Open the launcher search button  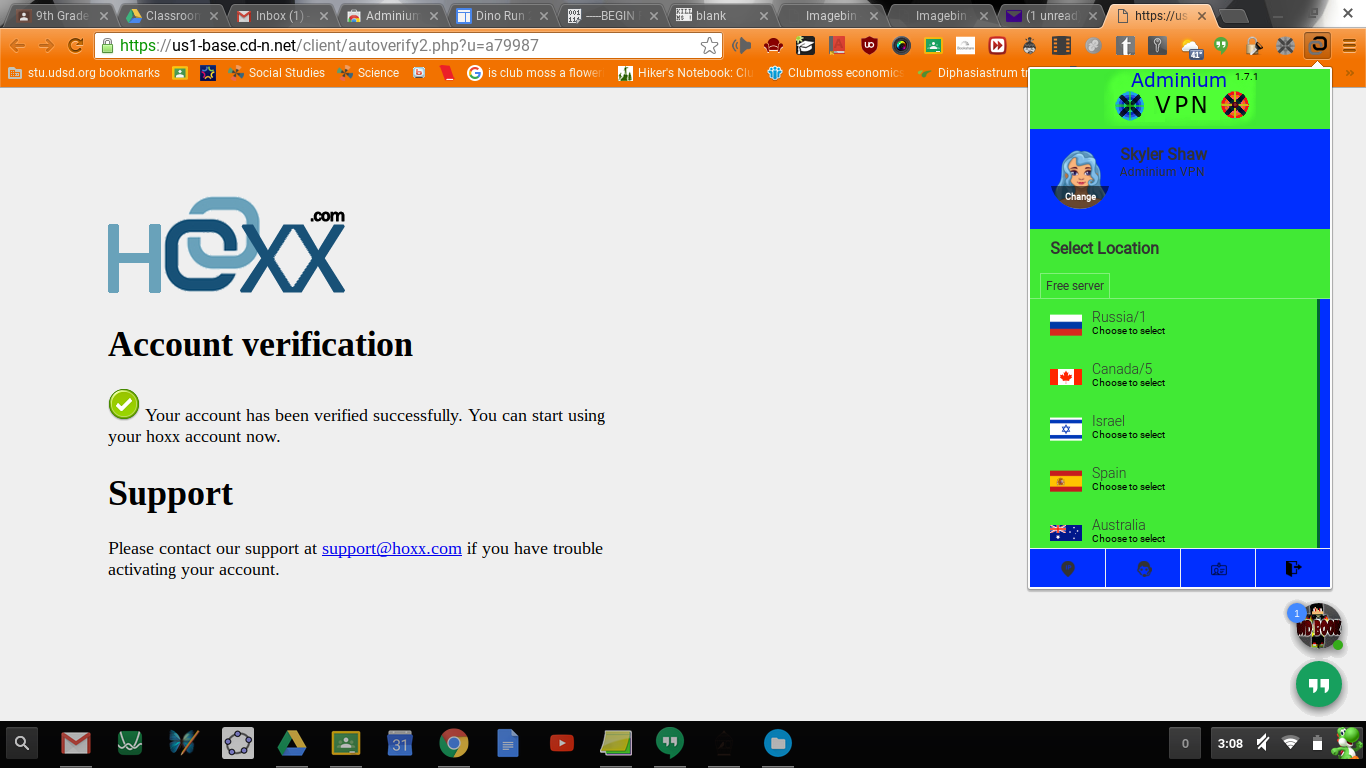click(x=22, y=743)
